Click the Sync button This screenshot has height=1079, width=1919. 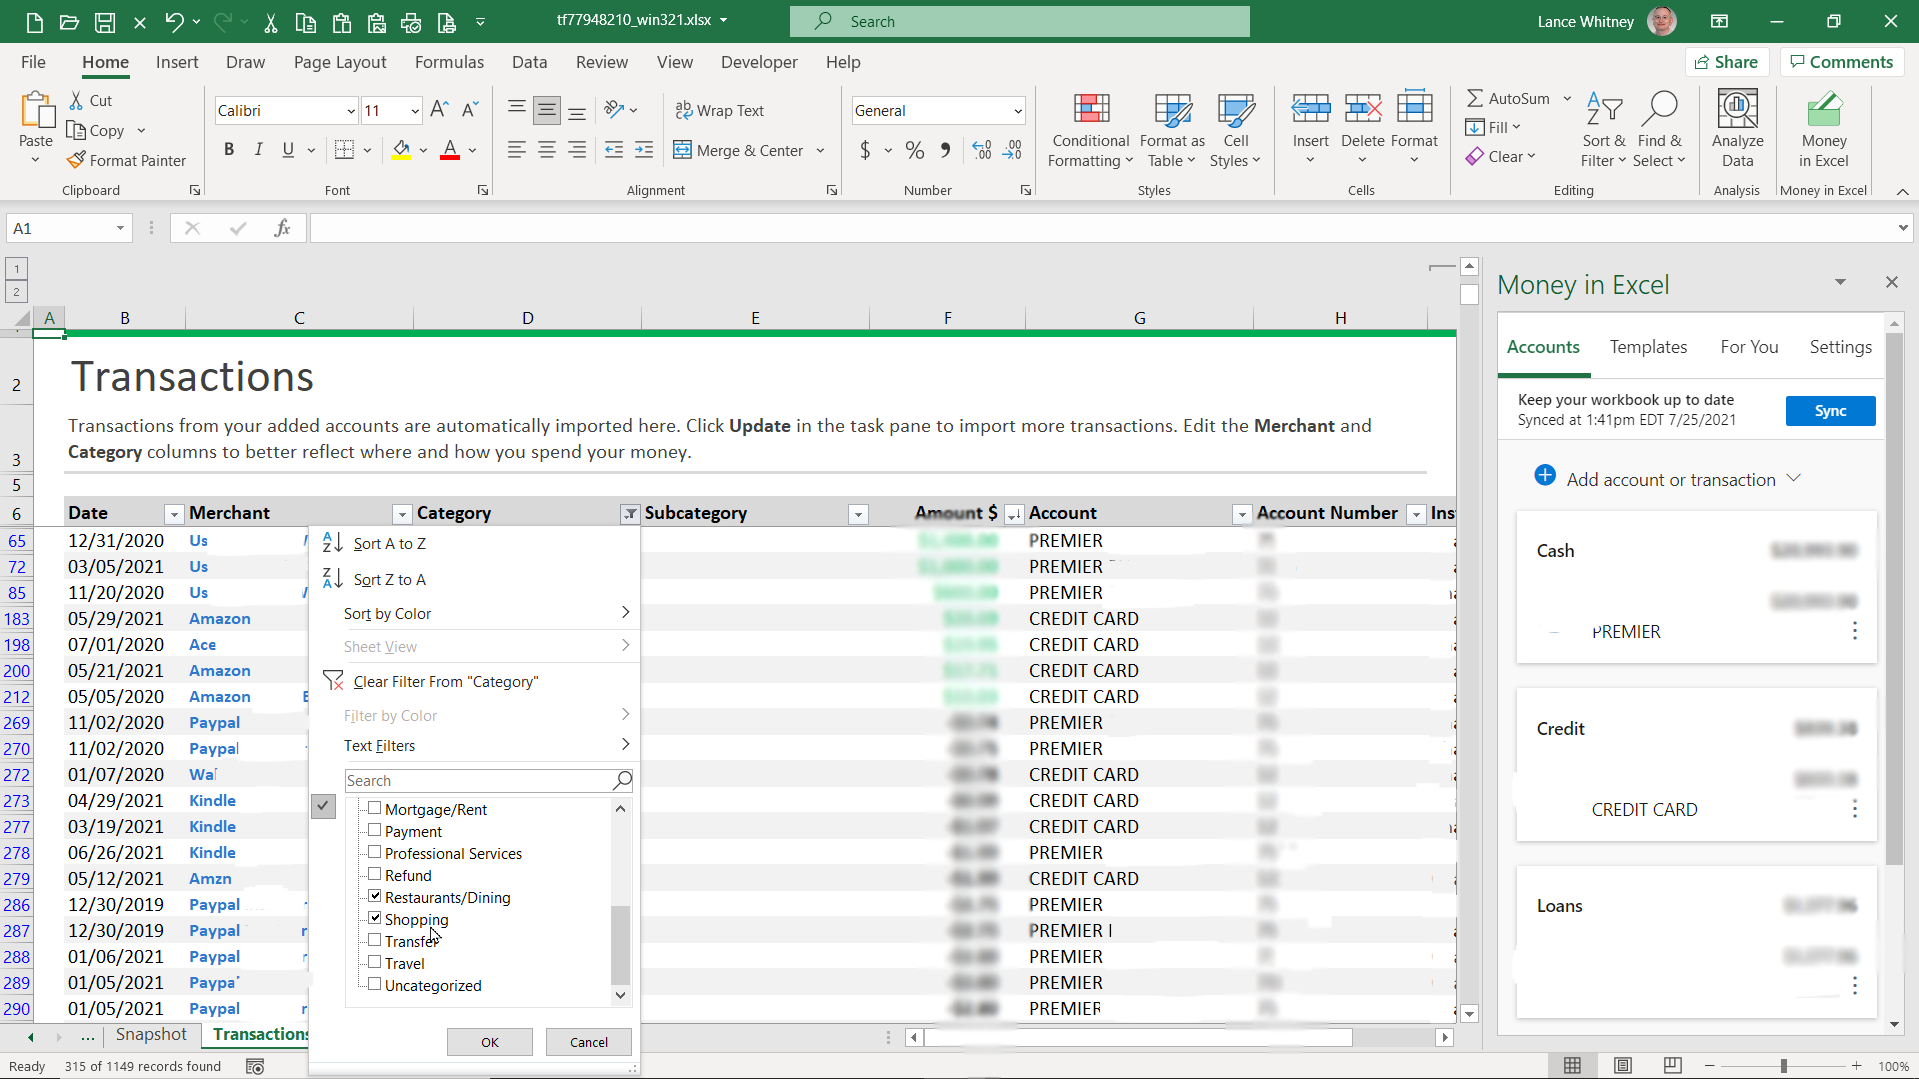[x=1830, y=411]
